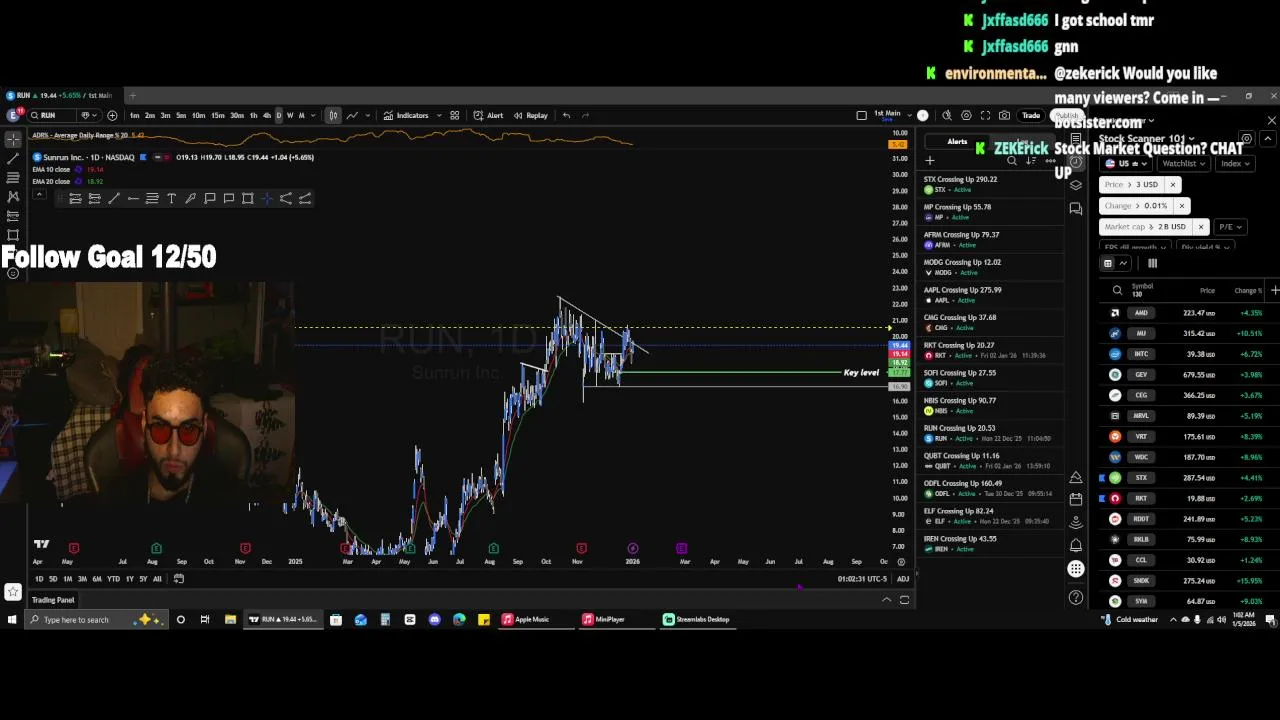This screenshot has height=720, width=1280.
Task: Sort alerts with the sort icon
Action: tap(1031, 161)
